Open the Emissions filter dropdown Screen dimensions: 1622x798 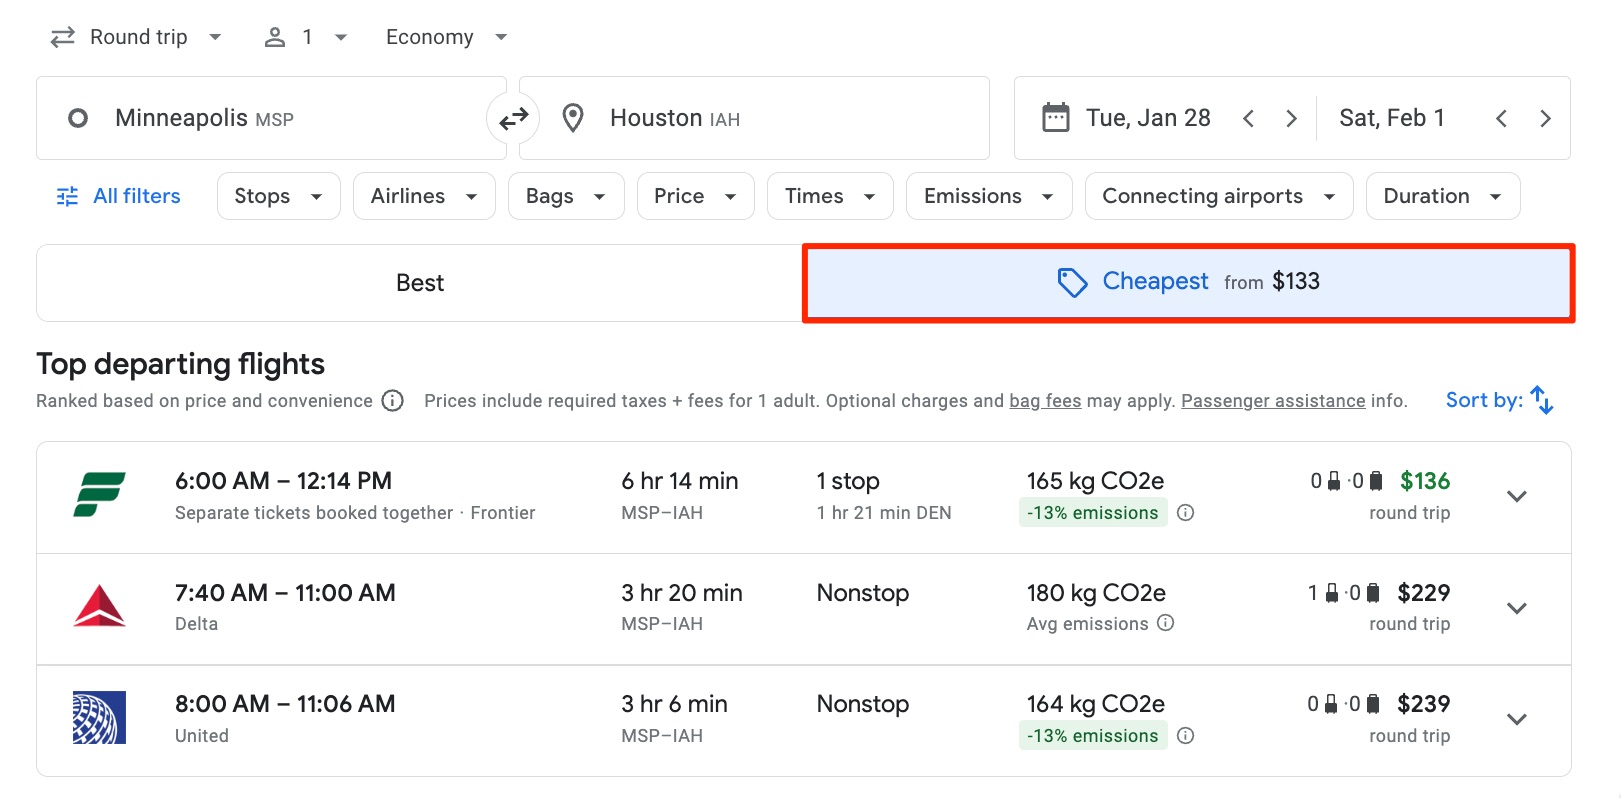(989, 196)
